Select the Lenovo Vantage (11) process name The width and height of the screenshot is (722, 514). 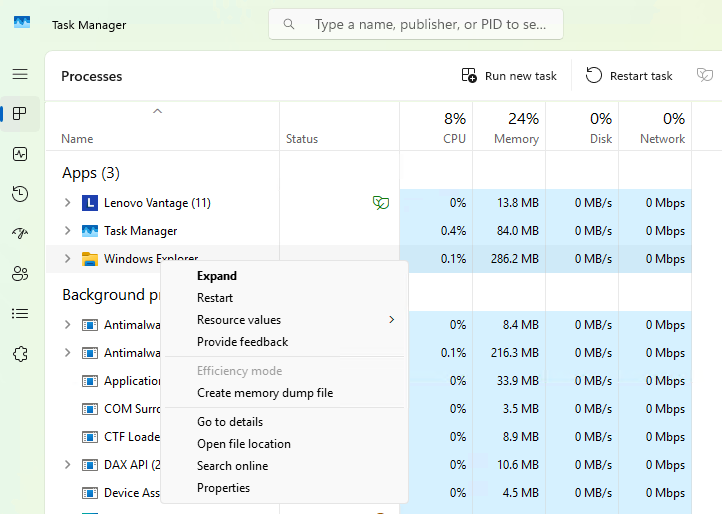pos(157,203)
